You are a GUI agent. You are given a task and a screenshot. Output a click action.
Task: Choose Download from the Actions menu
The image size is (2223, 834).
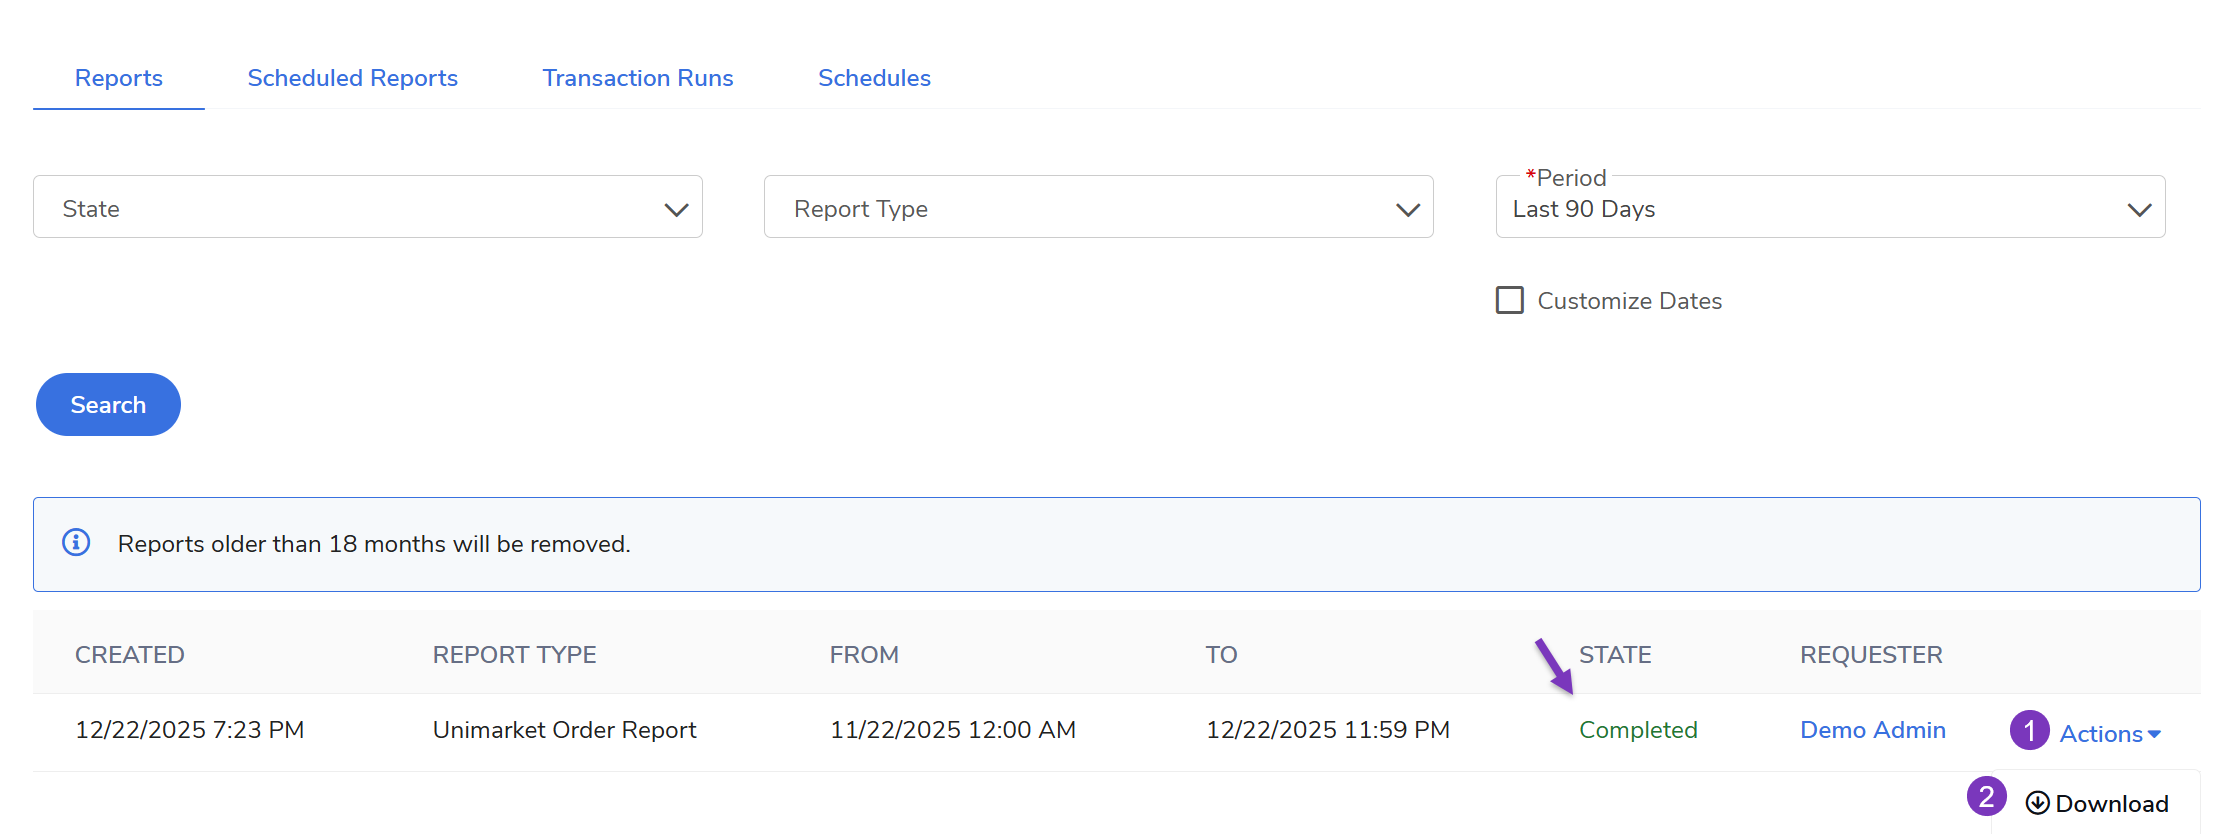(2110, 804)
